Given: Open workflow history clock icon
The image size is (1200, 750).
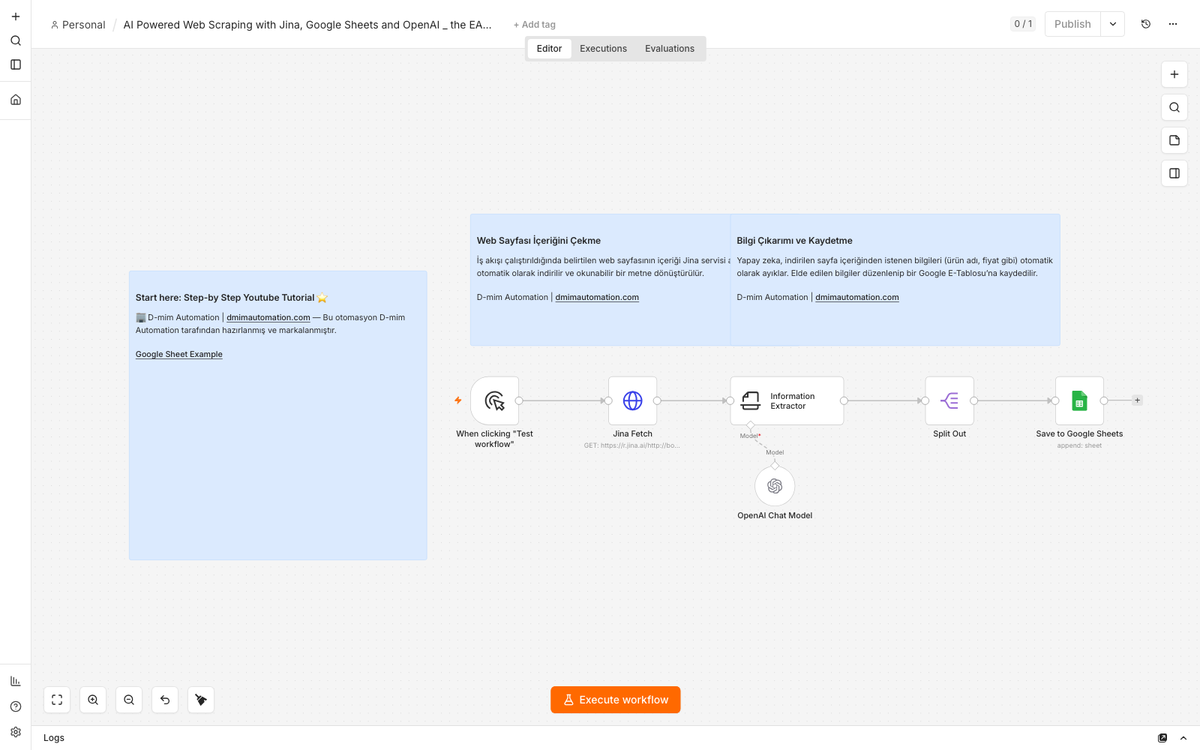Looking at the screenshot, I should click(1146, 24).
